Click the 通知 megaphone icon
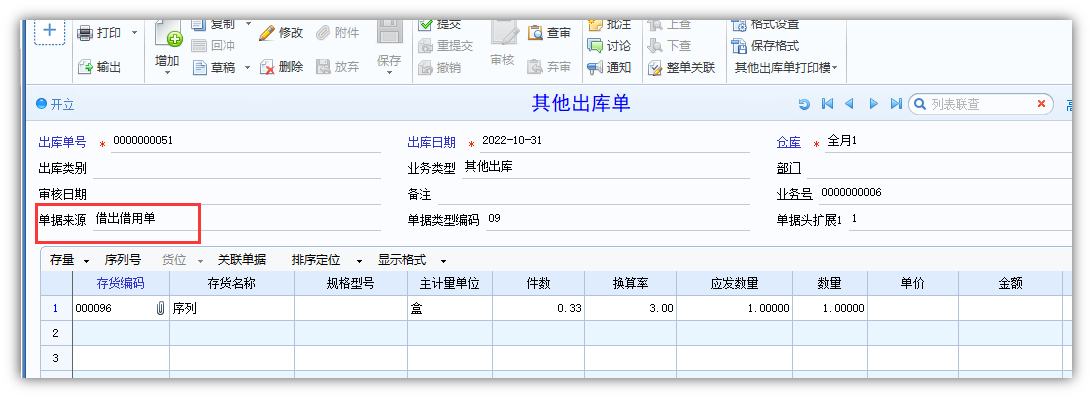1092x398 pixels. point(595,68)
